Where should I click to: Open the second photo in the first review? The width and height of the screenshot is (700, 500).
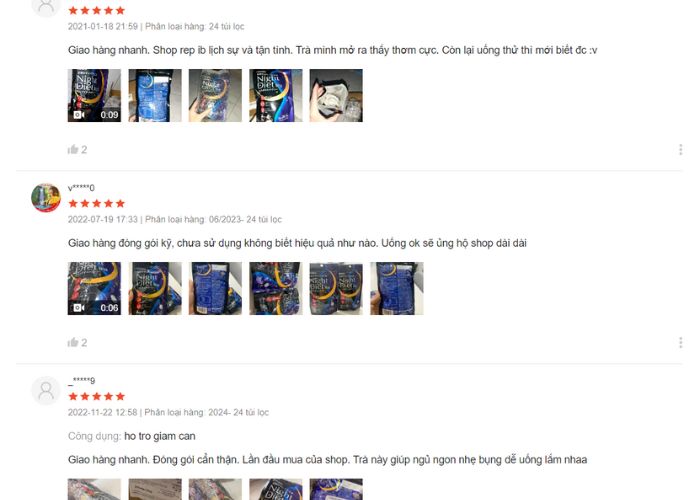pyautogui.click(x=155, y=96)
